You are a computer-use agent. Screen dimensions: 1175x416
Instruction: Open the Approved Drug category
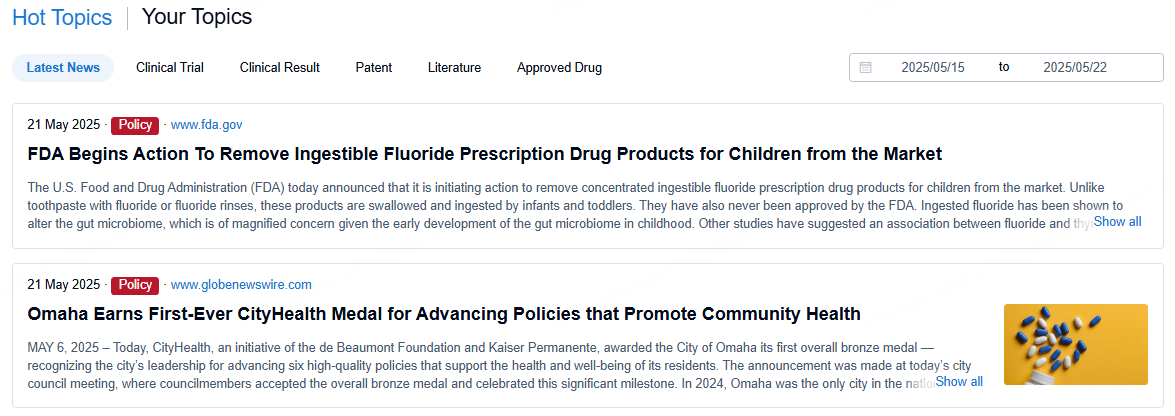(559, 68)
